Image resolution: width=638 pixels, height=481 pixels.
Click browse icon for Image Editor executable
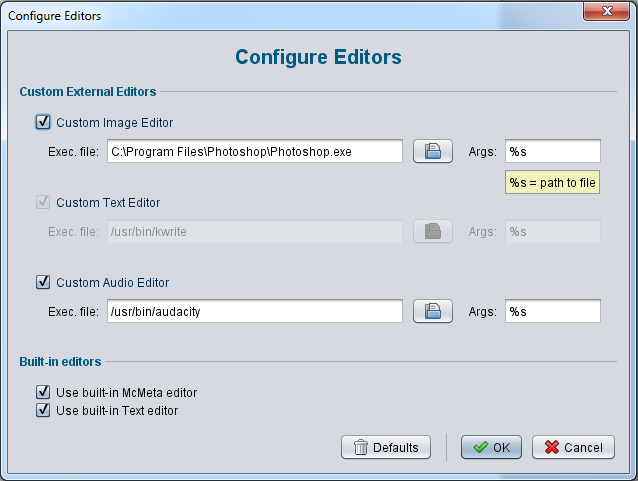click(432, 151)
